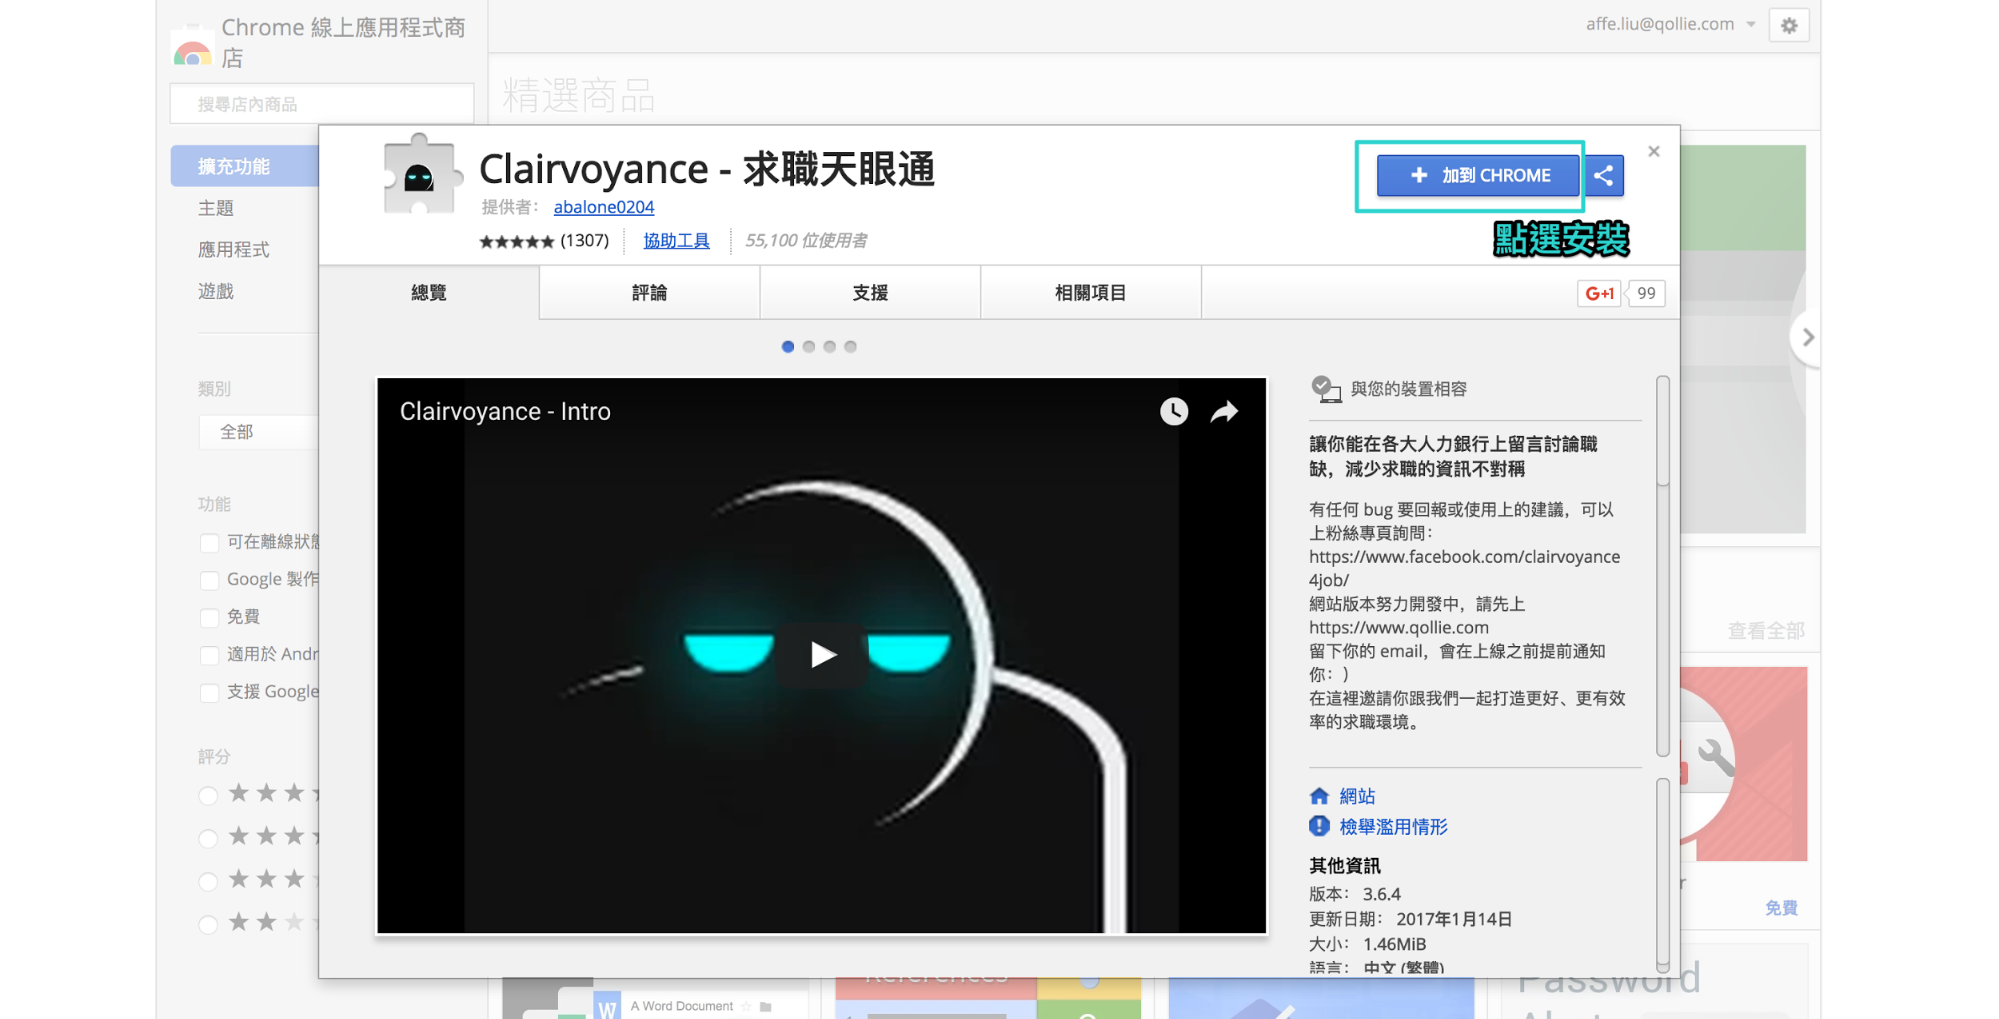The width and height of the screenshot is (1999, 1019).
Task: Select the third carousel dot
Action: [x=830, y=347]
